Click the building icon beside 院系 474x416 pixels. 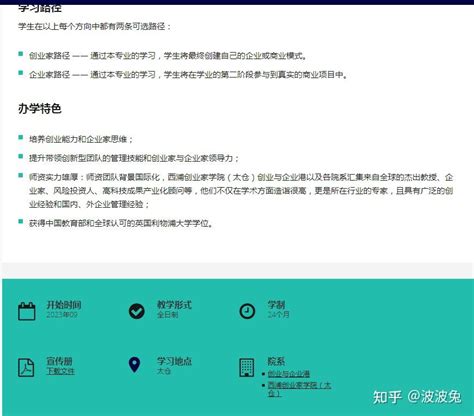(247, 367)
